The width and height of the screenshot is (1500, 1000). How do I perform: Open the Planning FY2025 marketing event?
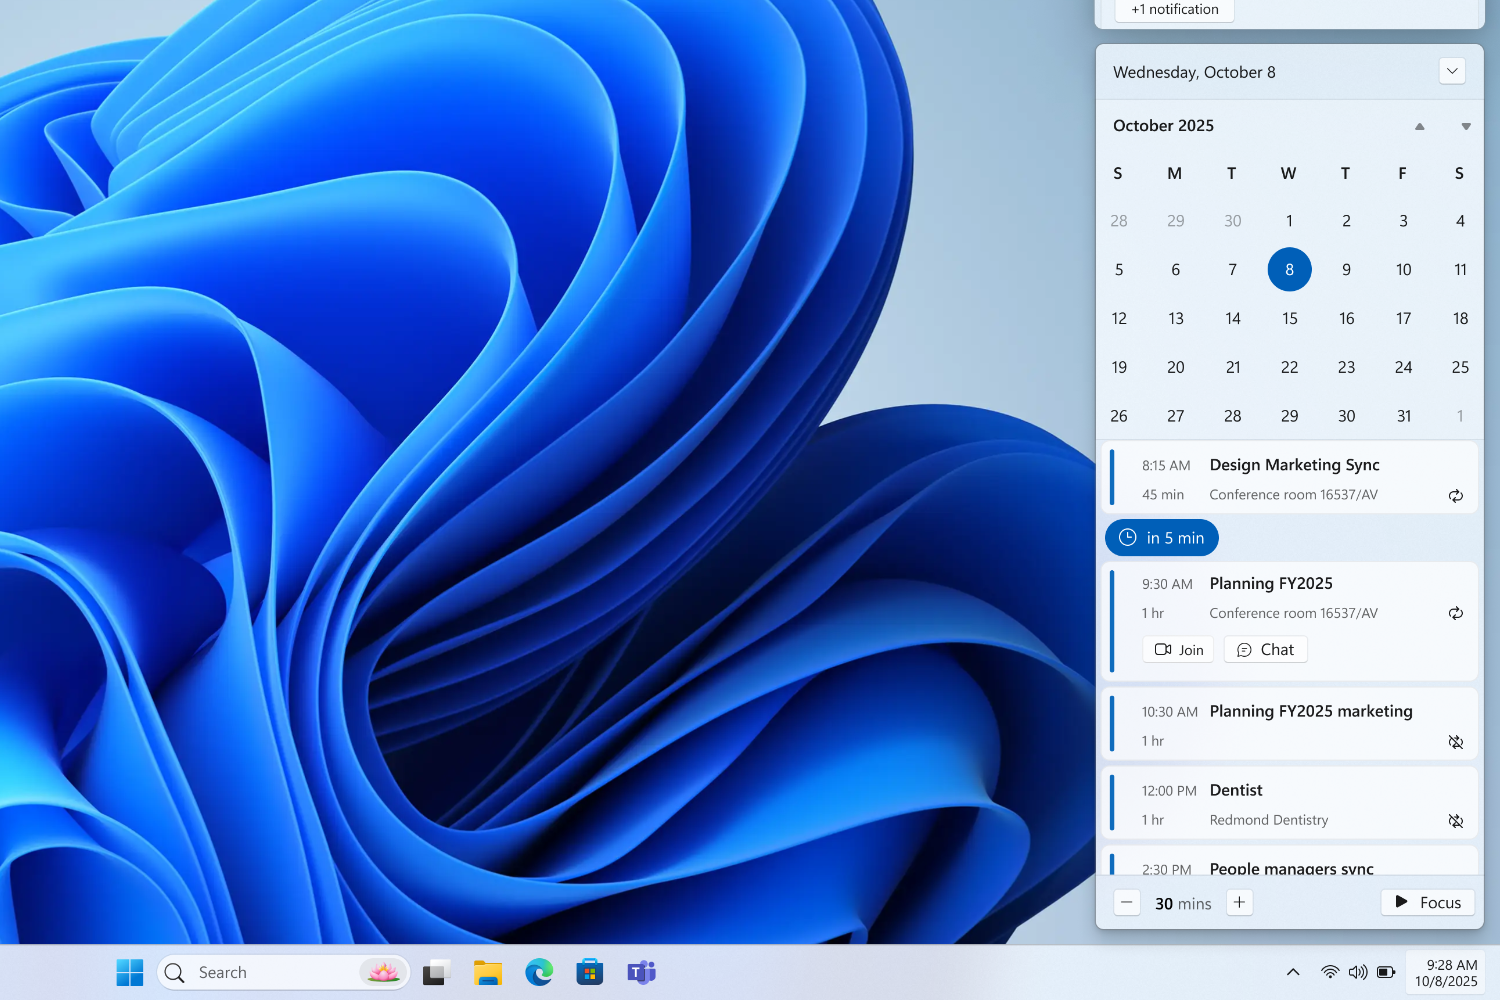click(1290, 725)
